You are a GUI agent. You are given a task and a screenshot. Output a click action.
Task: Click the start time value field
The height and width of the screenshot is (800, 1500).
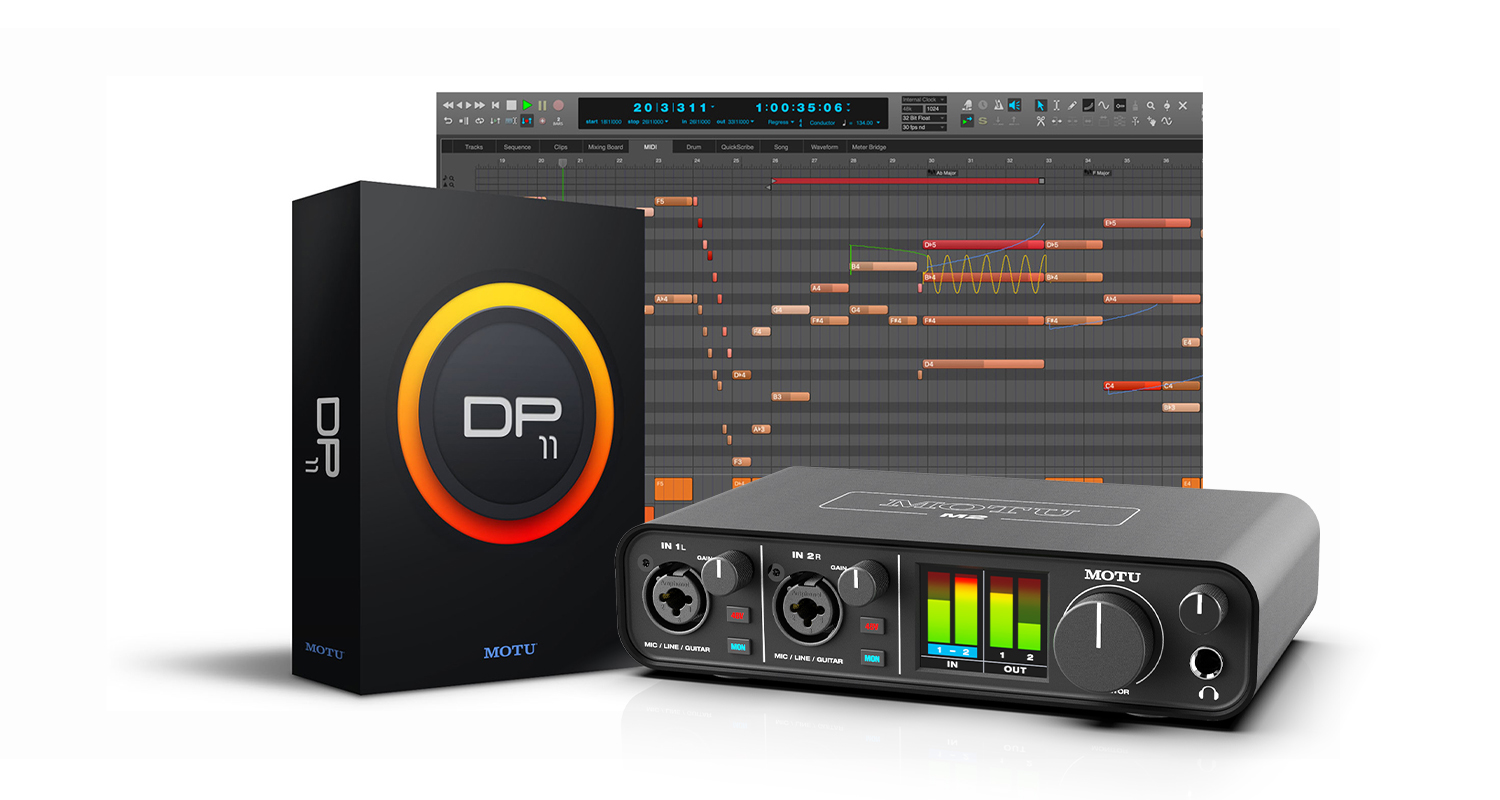coord(611,121)
